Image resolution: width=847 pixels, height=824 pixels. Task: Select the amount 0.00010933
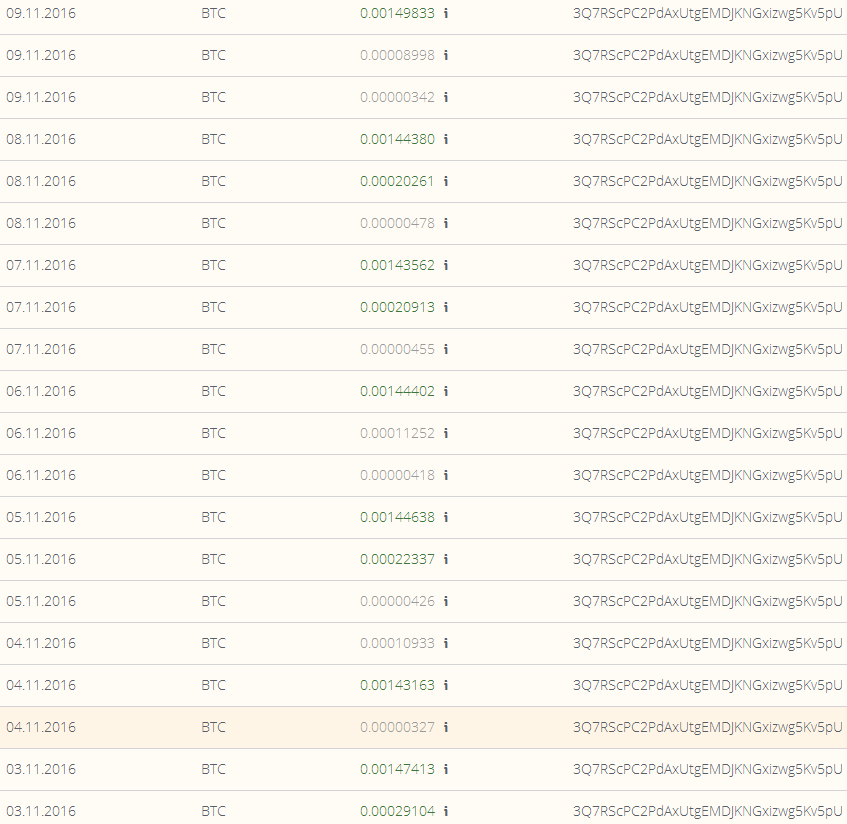(397, 644)
